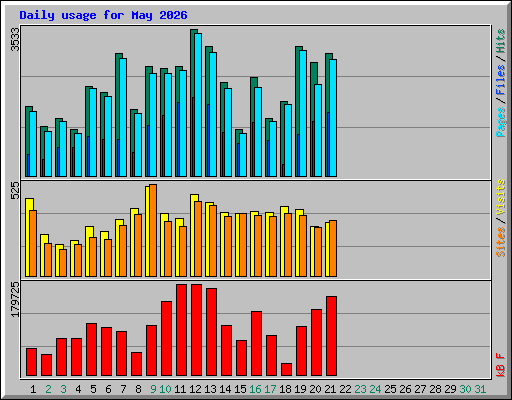Select day 27 on the x-axis
512x400 pixels.
tap(420, 389)
